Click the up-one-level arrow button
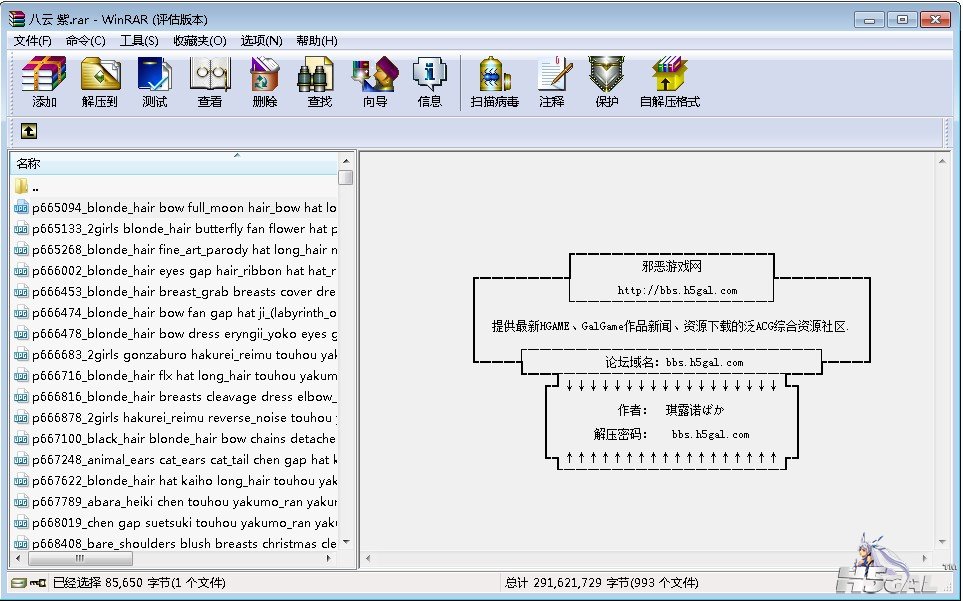Image resolution: width=963 pixels, height=601 pixels. tap(29, 131)
